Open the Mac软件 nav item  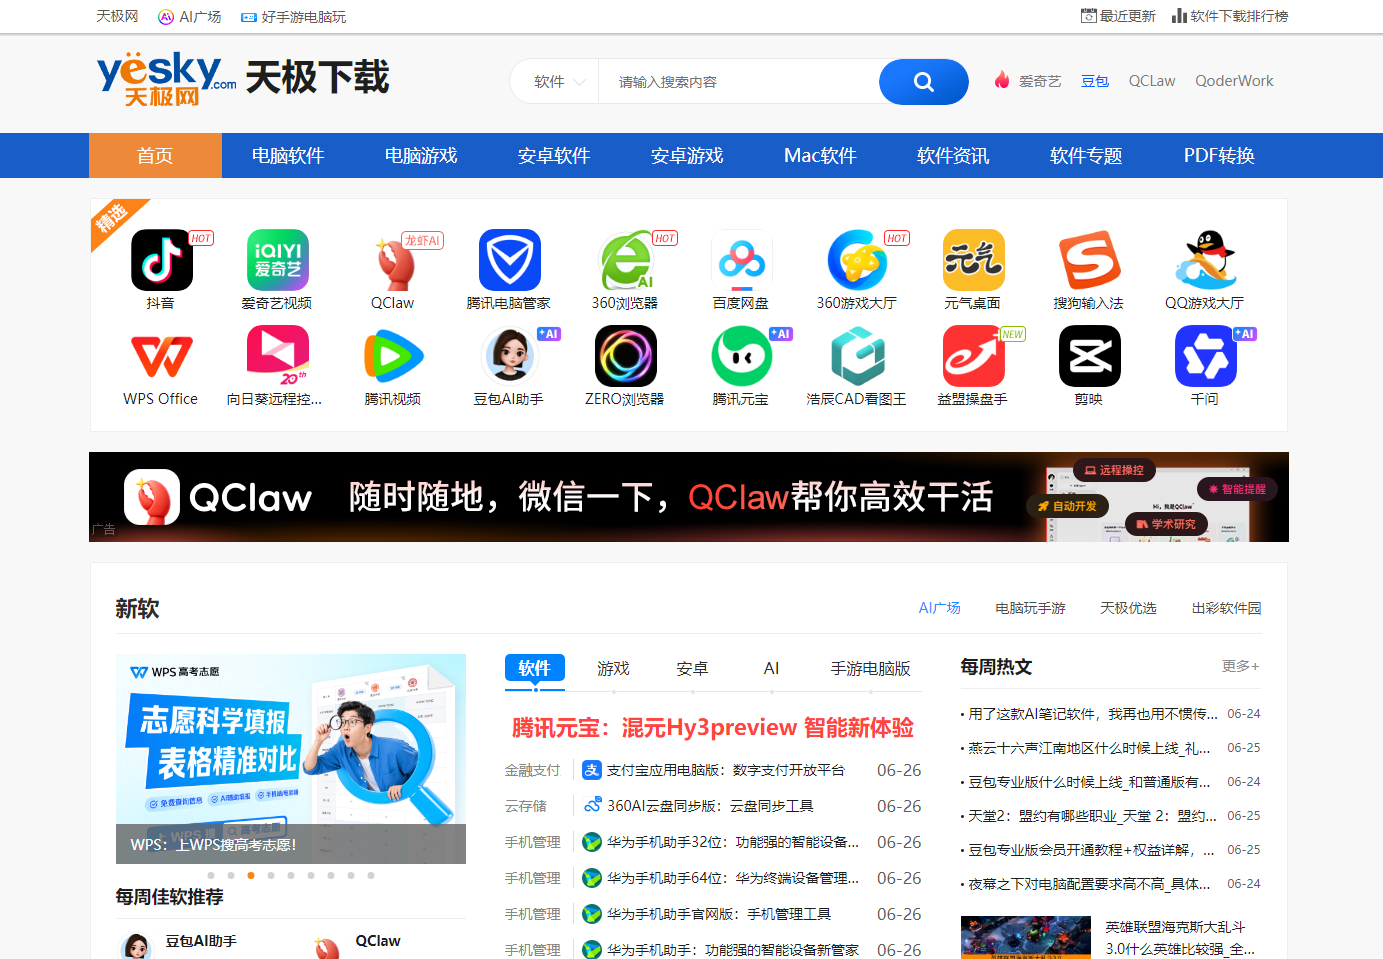pyautogui.click(x=820, y=155)
